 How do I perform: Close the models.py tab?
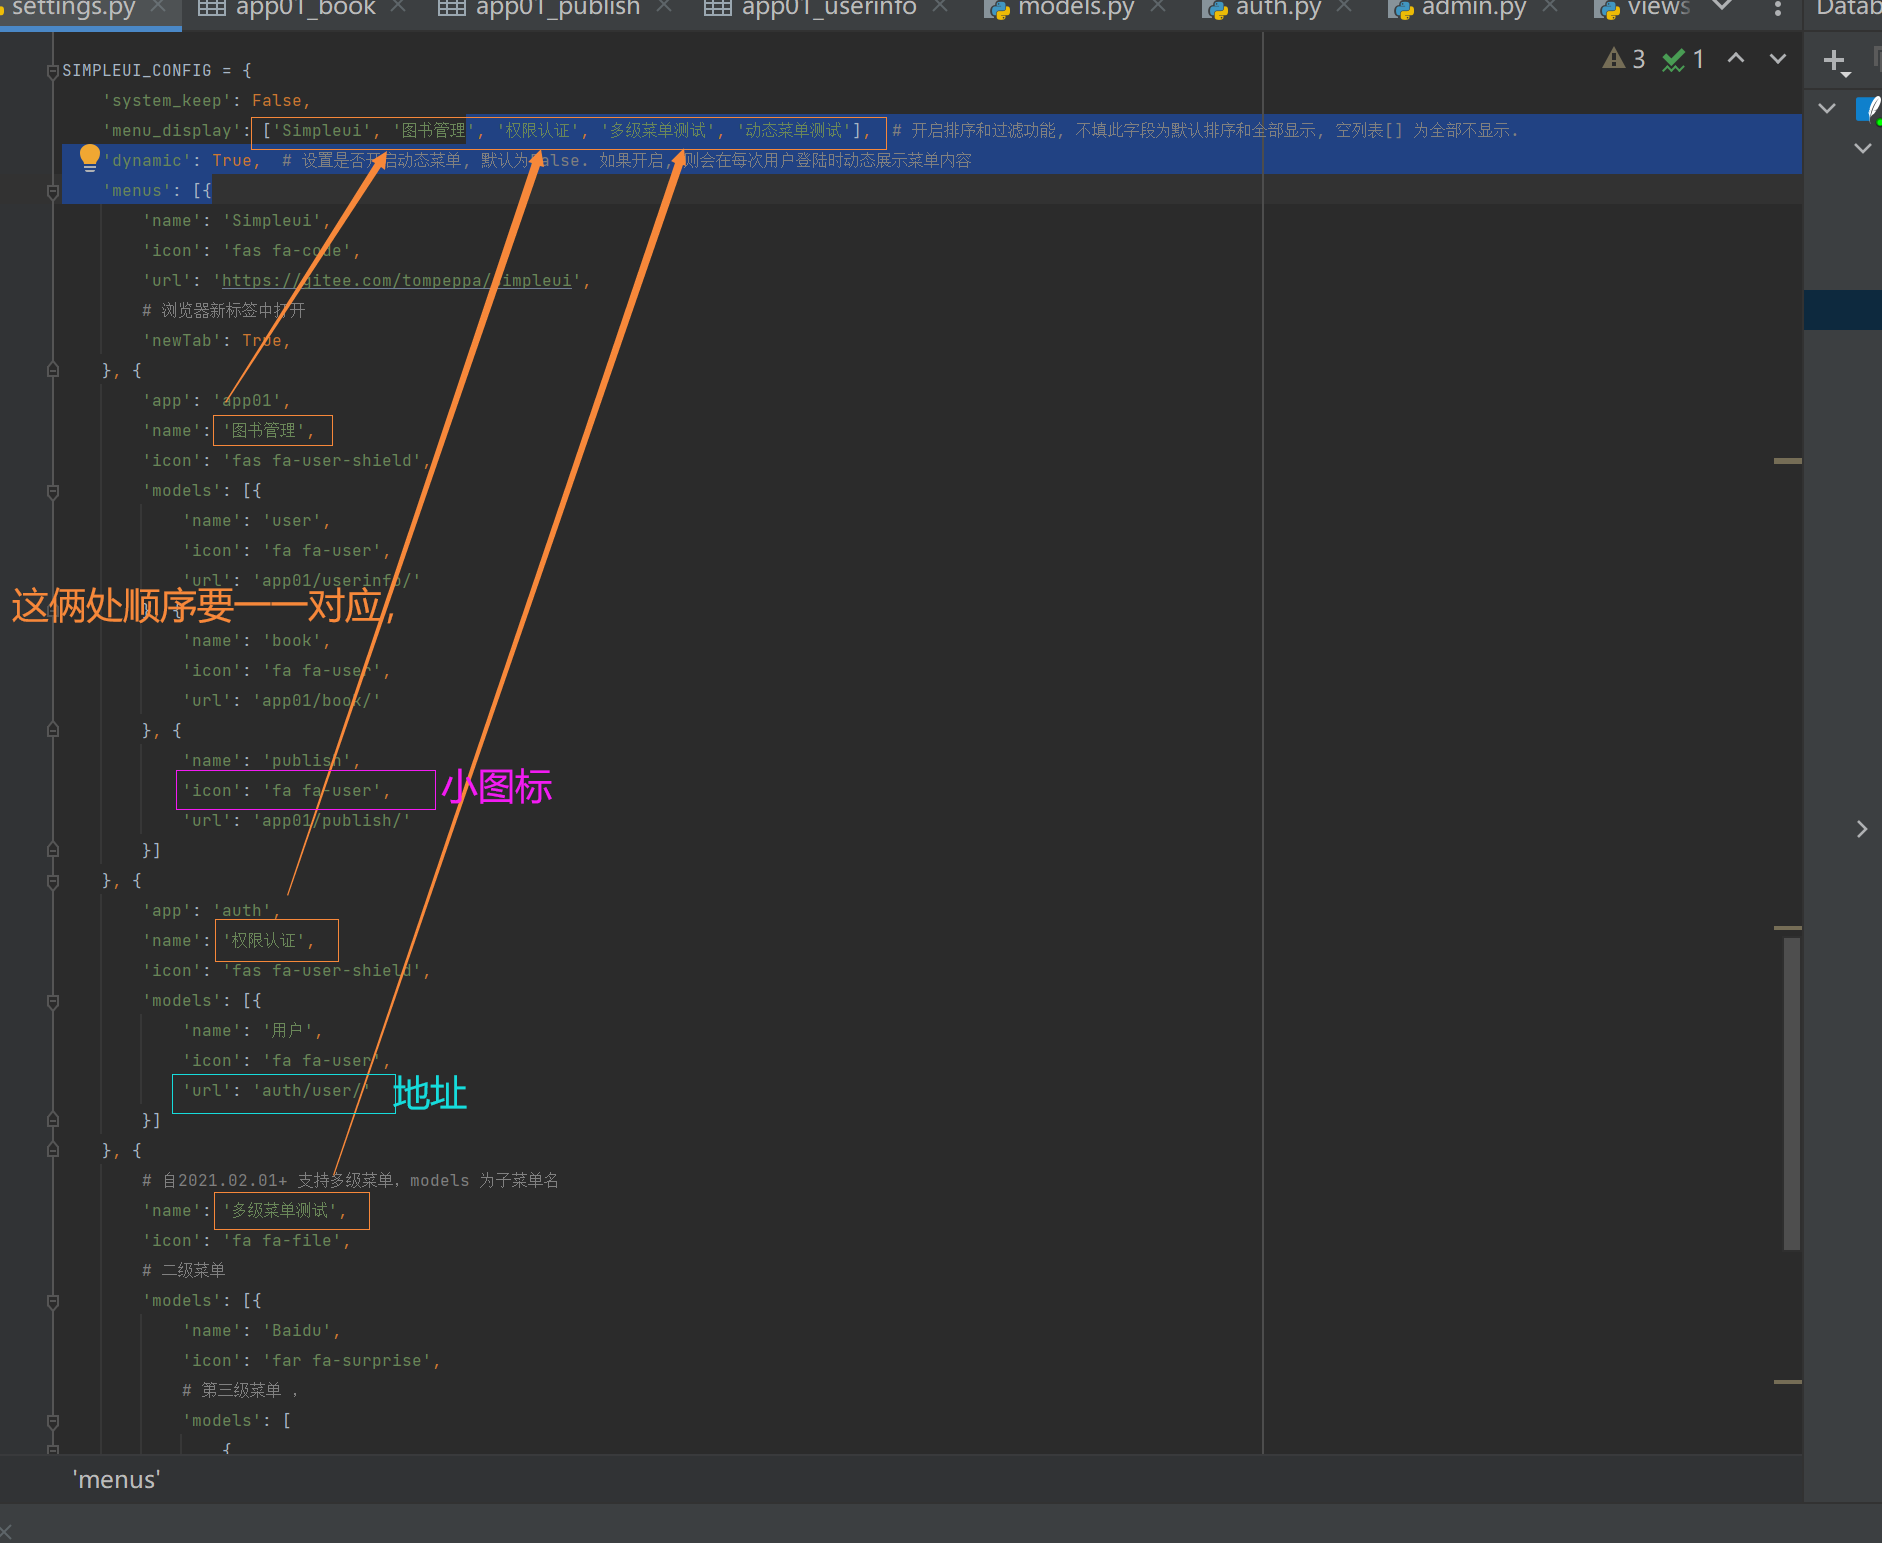1157,7
